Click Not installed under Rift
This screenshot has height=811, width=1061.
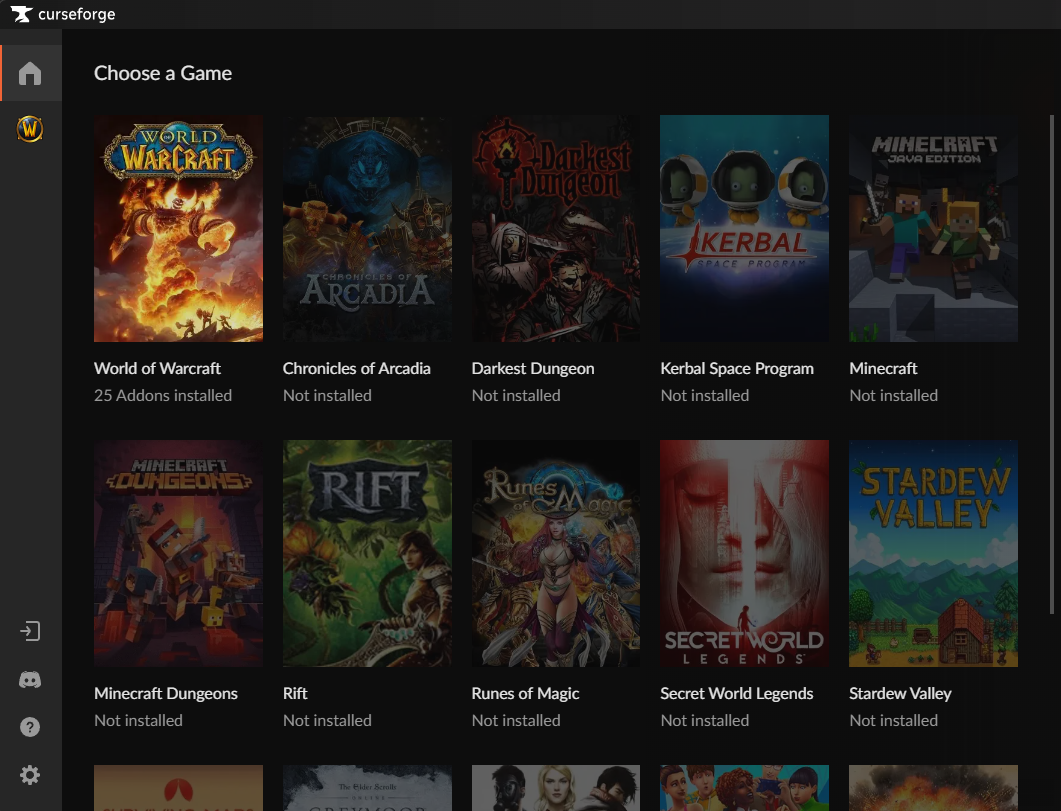(327, 720)
